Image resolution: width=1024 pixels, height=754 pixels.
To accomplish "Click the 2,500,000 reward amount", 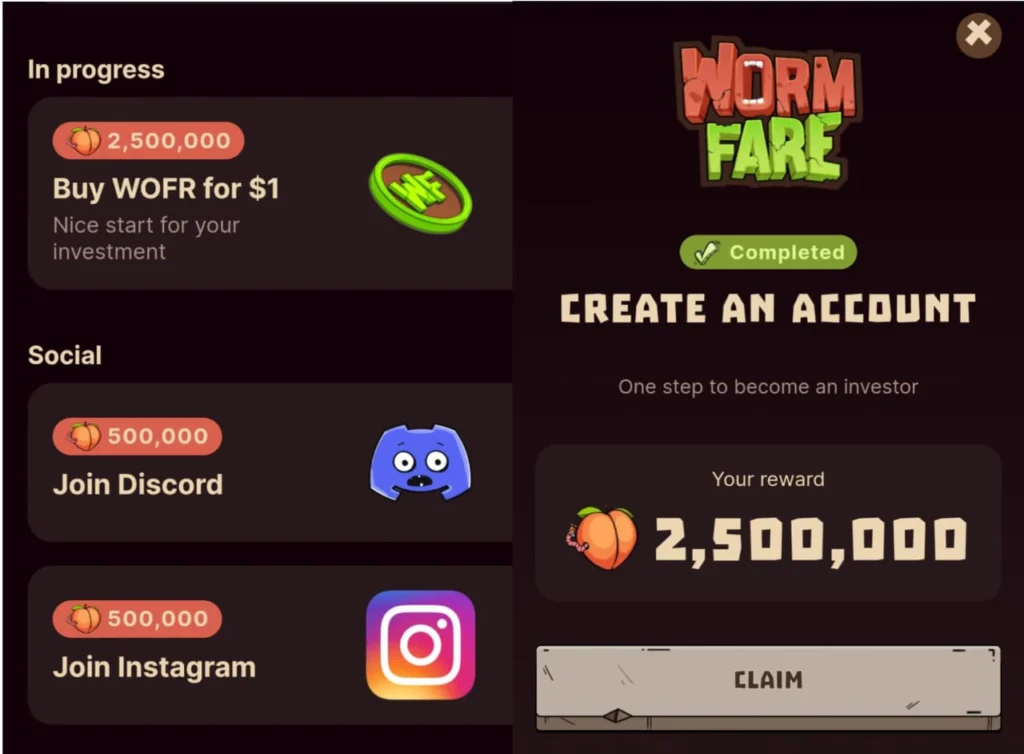I will 810,539.
